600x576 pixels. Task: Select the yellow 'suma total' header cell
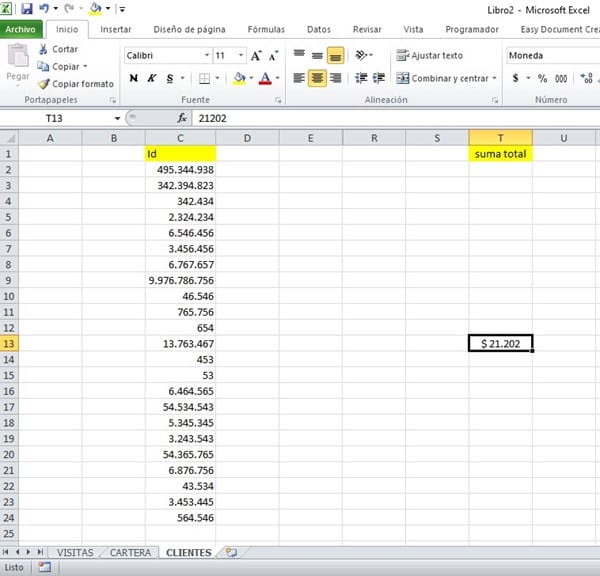coord(500,154)
